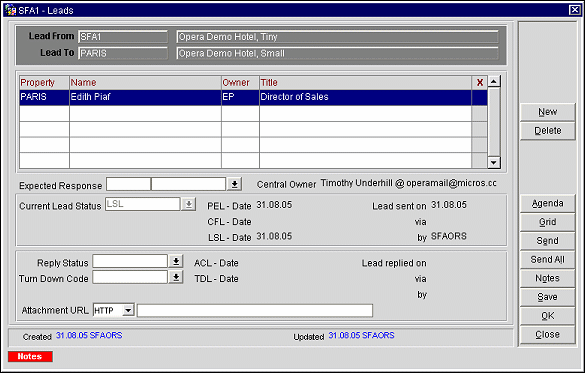585x373 pixels.
Task: Open the Expected Response date picker arrow
Action: click(235, 184)
